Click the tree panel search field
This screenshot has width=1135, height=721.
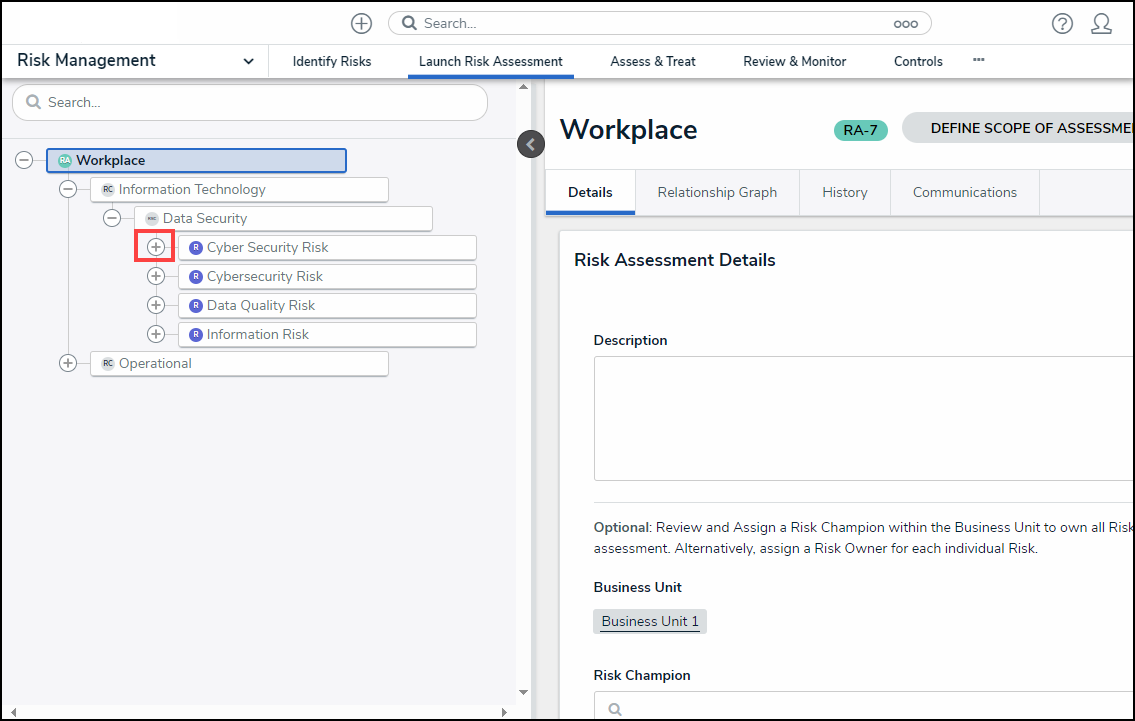click(x=250, y=102)
